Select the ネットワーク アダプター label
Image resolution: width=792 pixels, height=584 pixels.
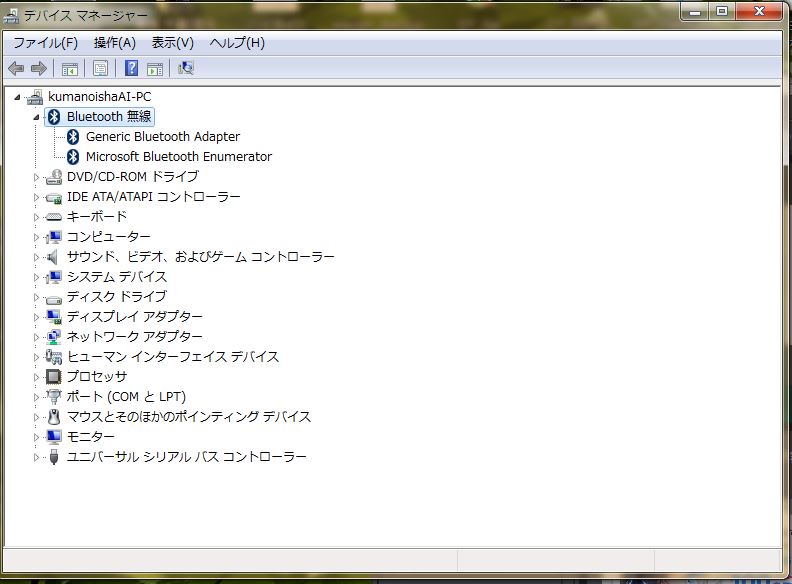(x=134, y=336)
